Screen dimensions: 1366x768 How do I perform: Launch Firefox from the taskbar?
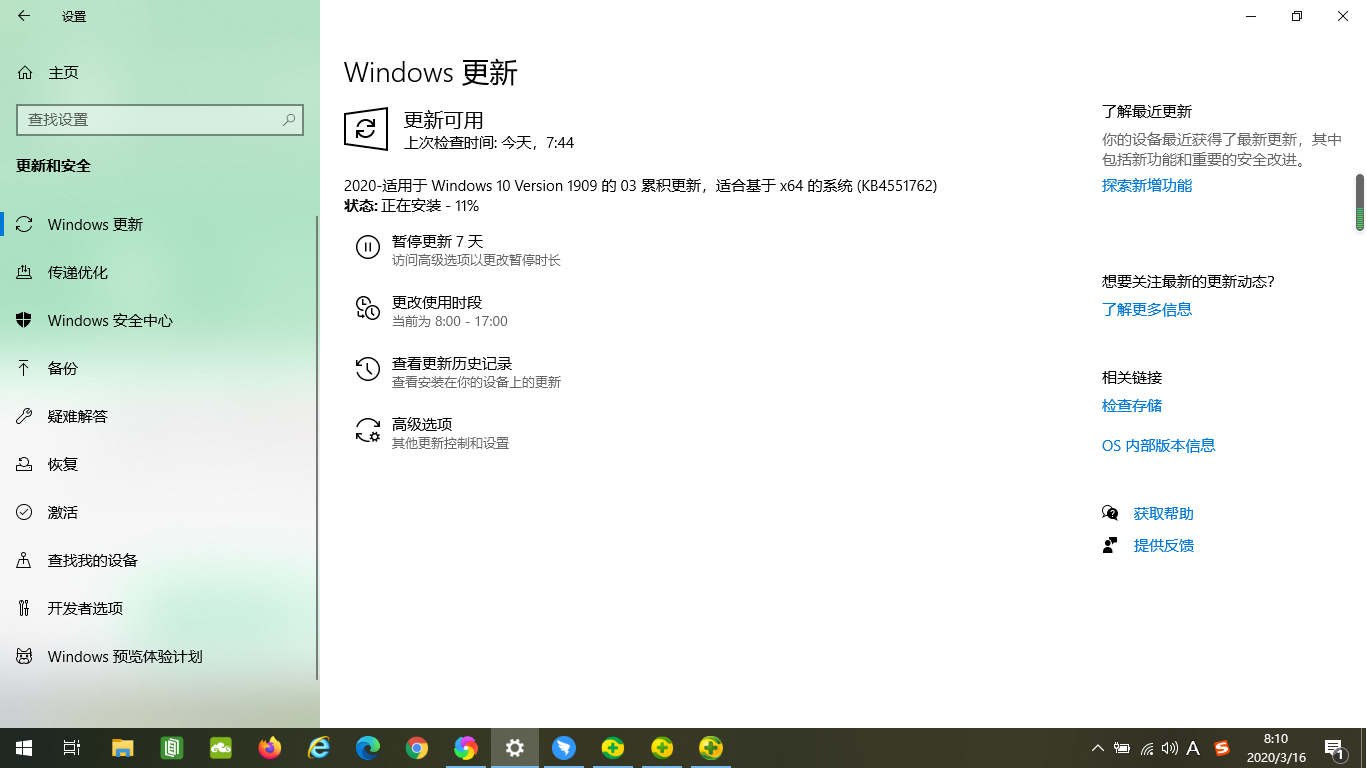[x=270, y=748]
